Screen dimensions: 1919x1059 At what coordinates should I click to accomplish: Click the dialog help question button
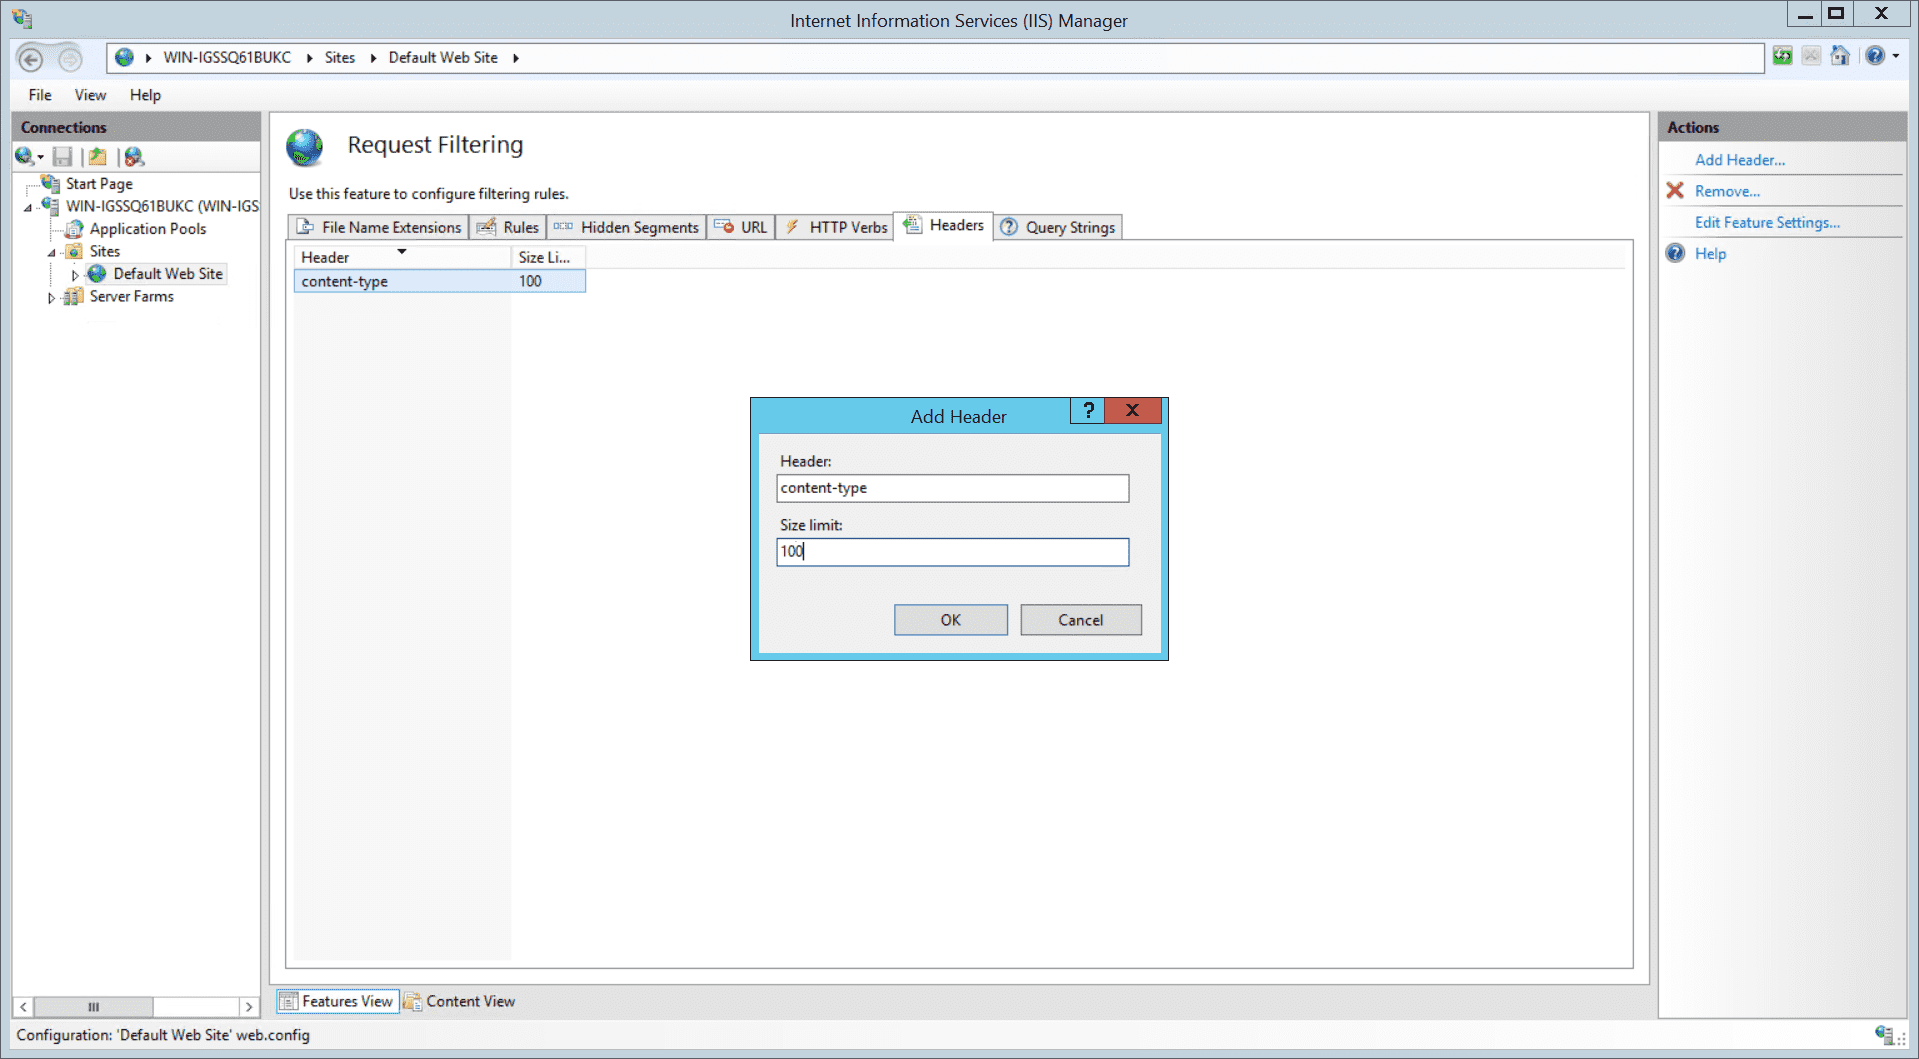click(x=1088, y=410)
